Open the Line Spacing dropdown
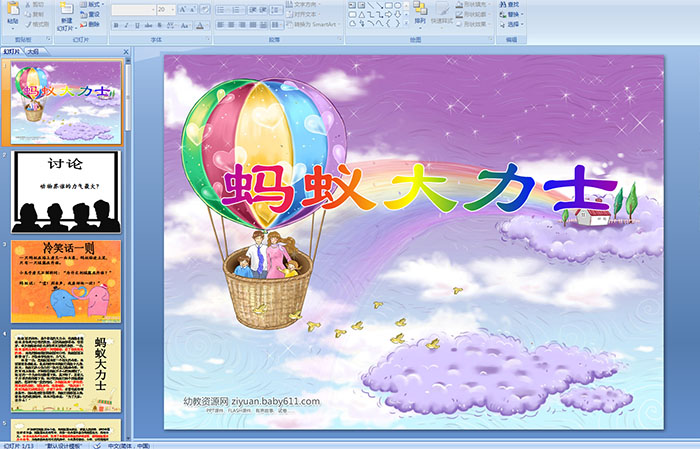 pos(275,10)
